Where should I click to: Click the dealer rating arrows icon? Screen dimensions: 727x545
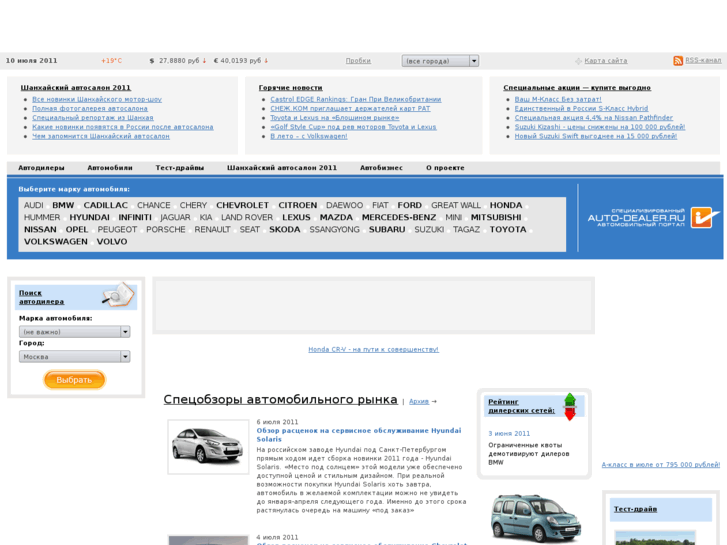570,407
